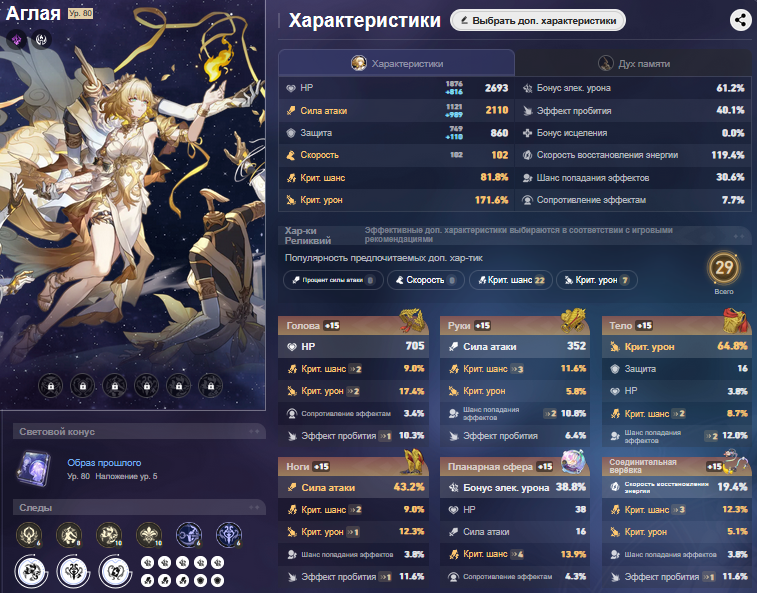The image size is (757, 593).
Task: Expand the Световой конус section header
Action: coord(139,432)
